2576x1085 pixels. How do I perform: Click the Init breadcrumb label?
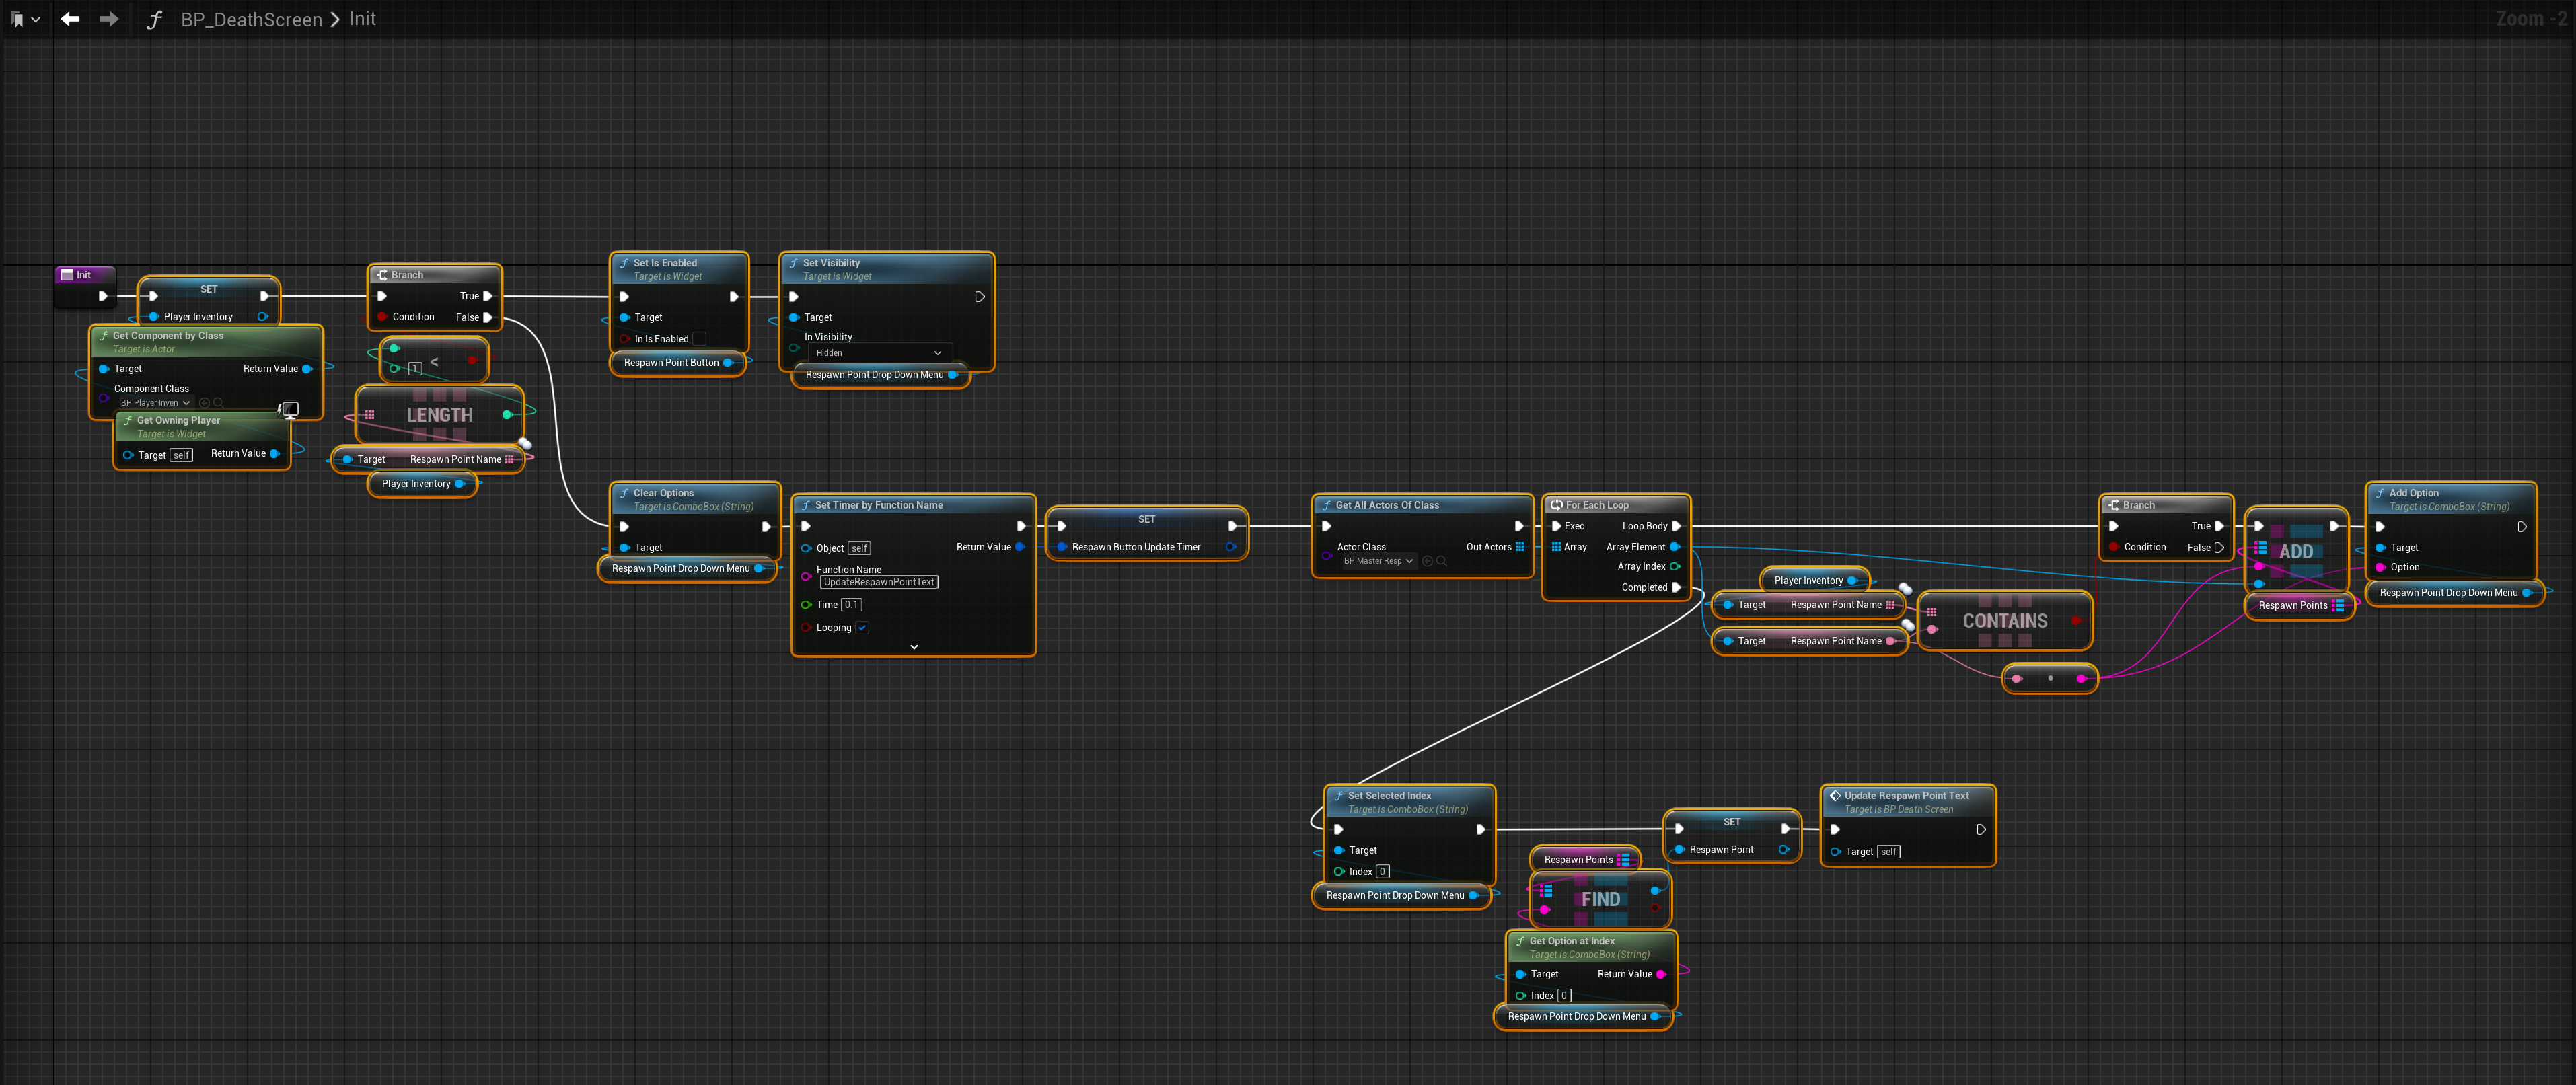(362, 19)
